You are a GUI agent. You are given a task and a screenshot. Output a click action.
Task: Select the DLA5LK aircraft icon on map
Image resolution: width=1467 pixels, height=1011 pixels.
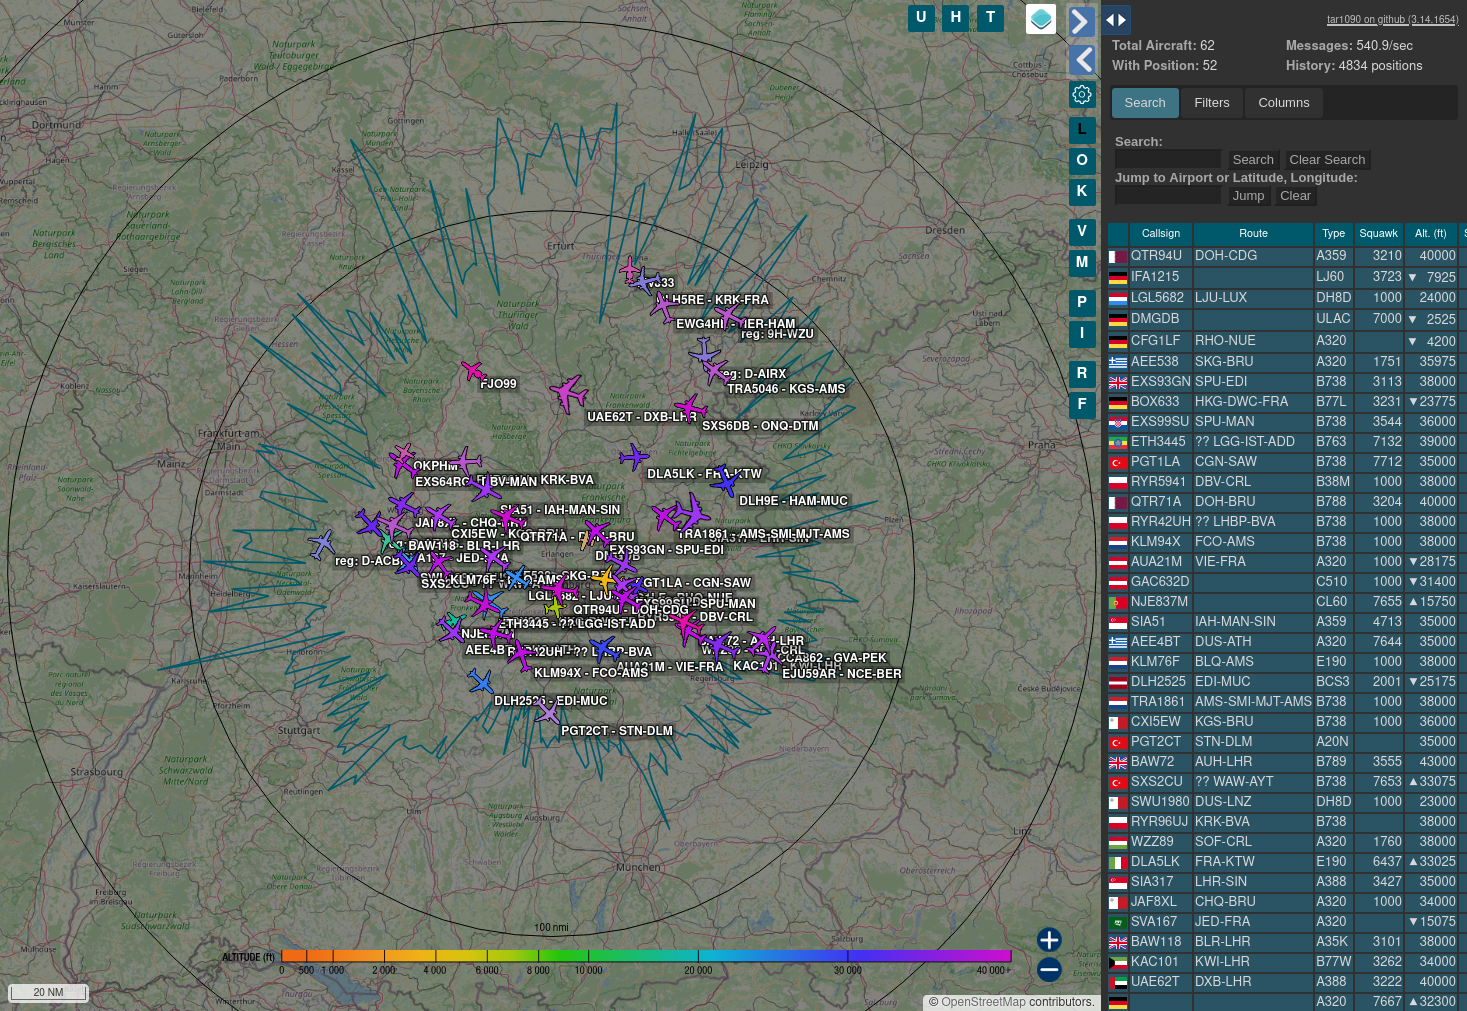pyautogui.click(x=634, y=458)
